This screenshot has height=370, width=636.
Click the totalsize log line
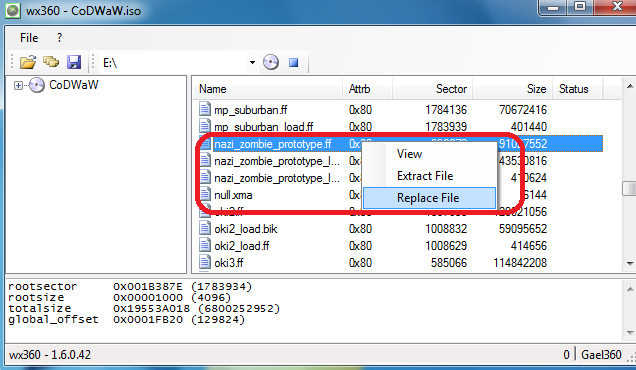(144, 308)
